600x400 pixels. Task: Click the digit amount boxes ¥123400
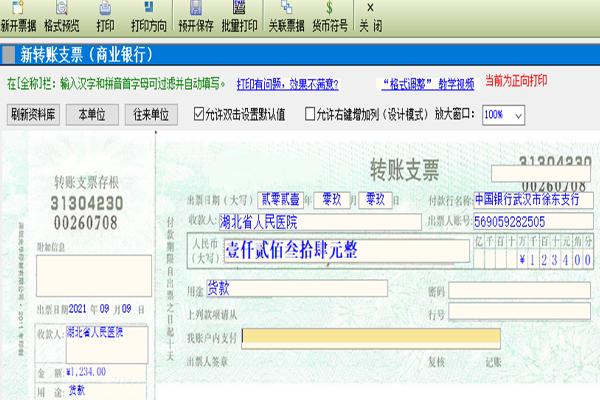click(x=533, y=260)
